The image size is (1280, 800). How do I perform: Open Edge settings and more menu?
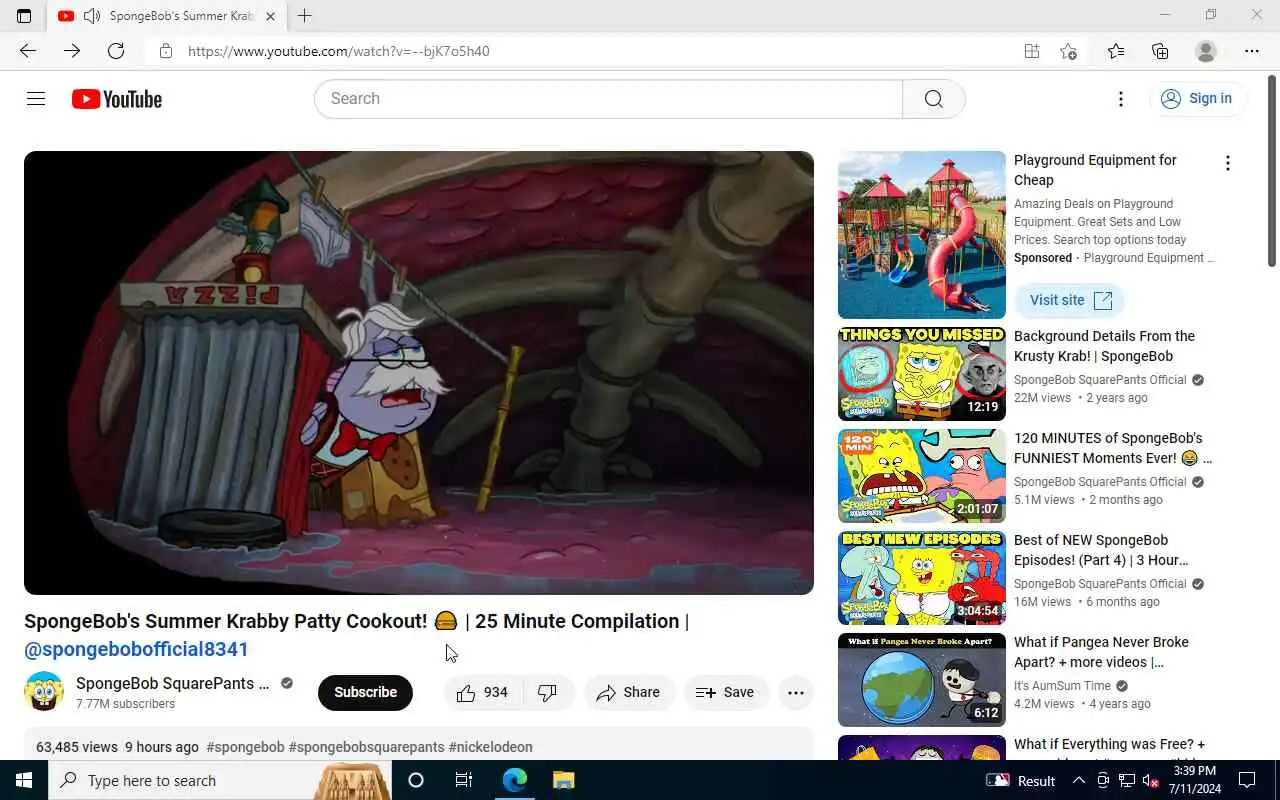click(1252, 51)
